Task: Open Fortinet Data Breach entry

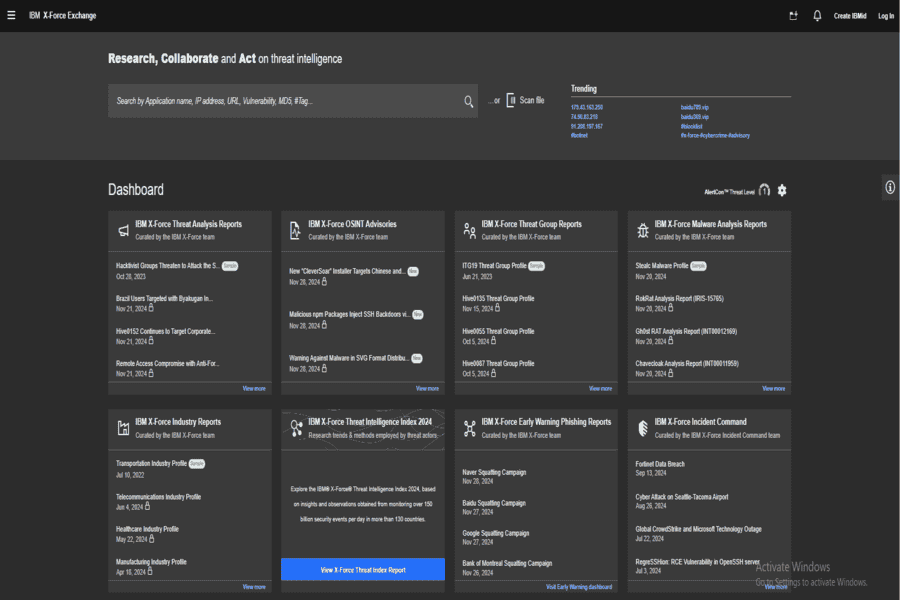Action: pos(660,464)
